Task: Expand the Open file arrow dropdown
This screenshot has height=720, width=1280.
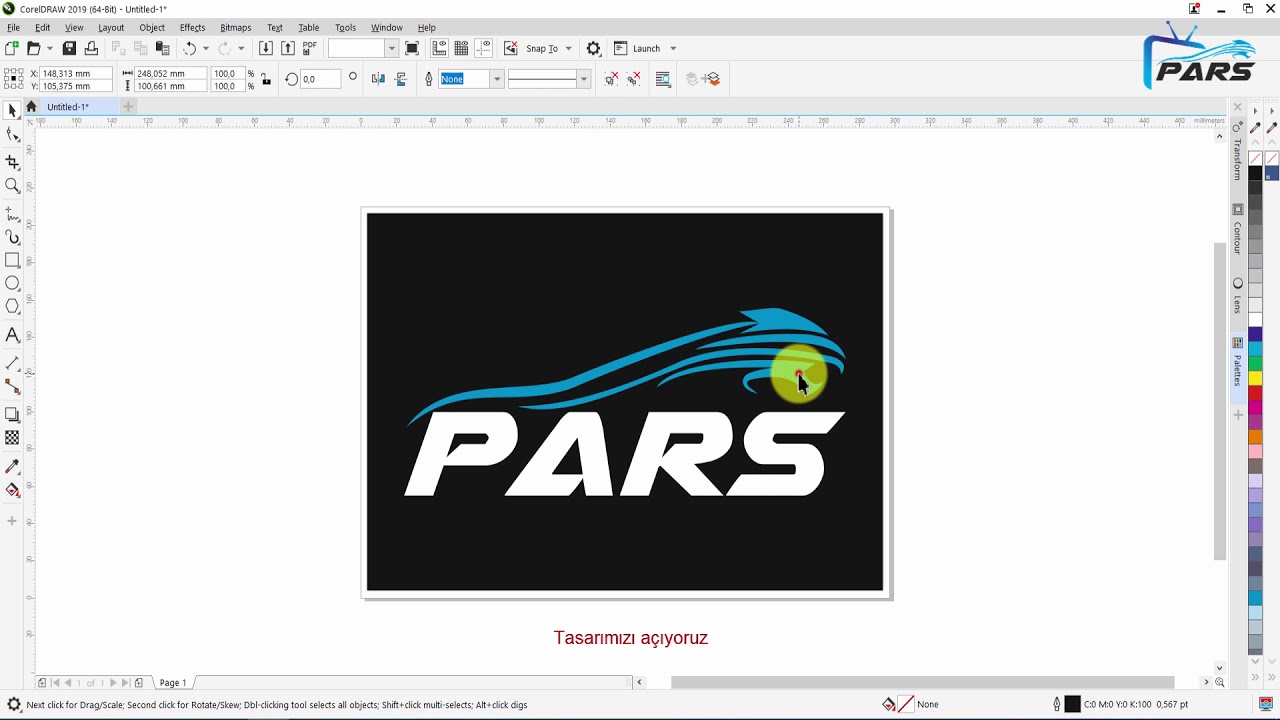Action: pyautogui.click(x=49, y=48)
